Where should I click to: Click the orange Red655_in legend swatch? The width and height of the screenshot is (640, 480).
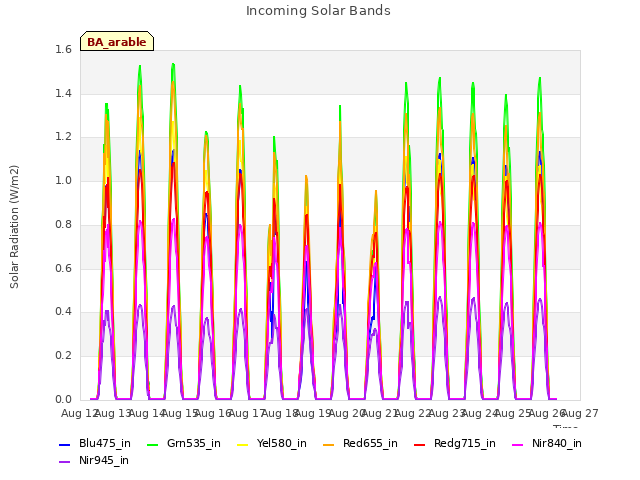click(329, 444)
